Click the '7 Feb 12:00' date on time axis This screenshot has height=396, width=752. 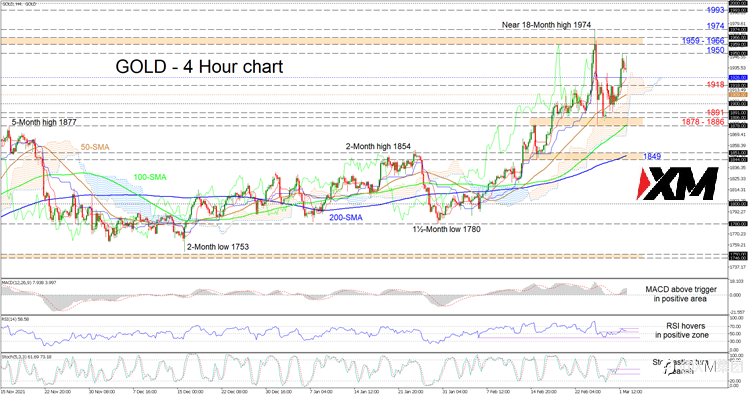pos(498,392)
